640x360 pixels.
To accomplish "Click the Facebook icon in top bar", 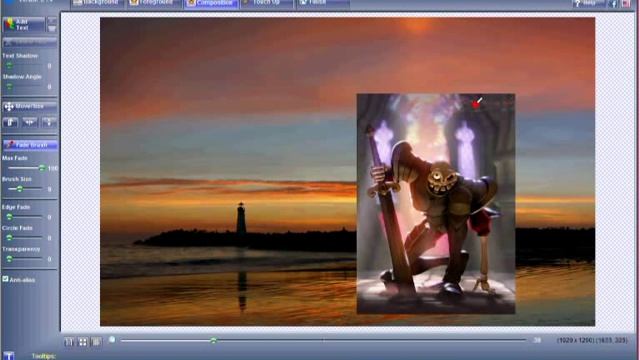I will [613, 4].
